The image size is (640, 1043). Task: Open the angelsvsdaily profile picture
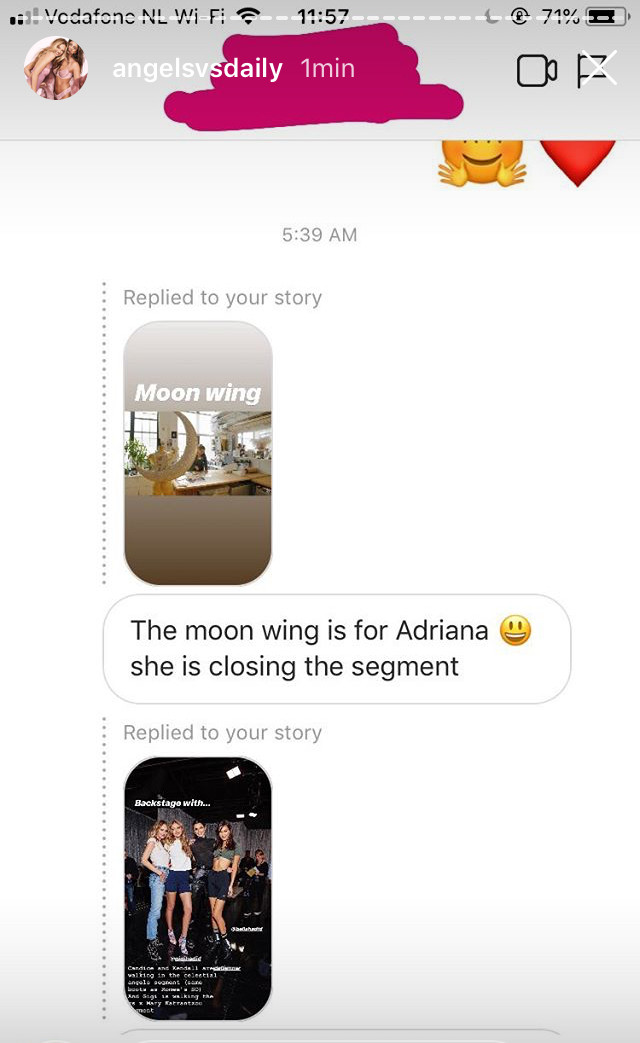coord(56,68)
